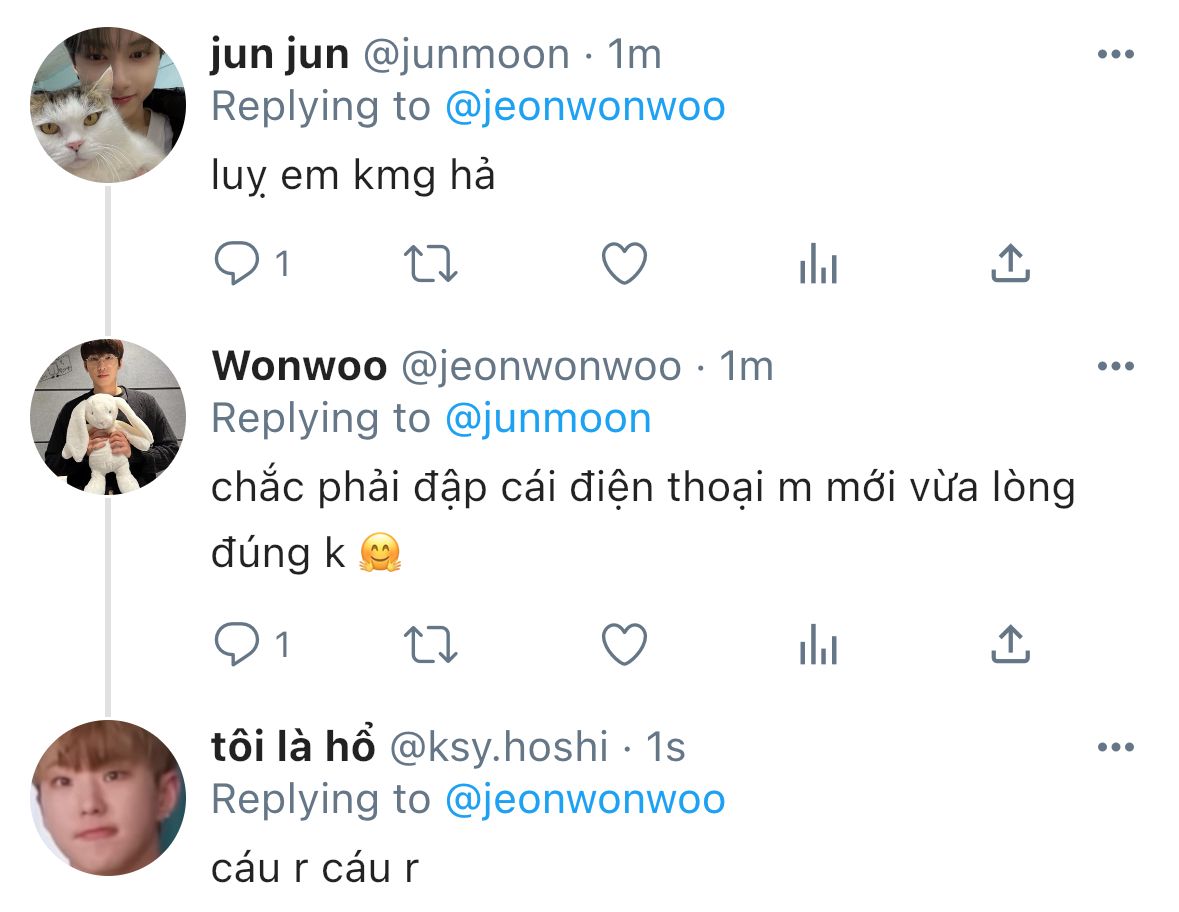Screen dimensions: 1179x912
Task: Open Wonwoo's profile picture with bunny plush
Action: pos(108,417)
